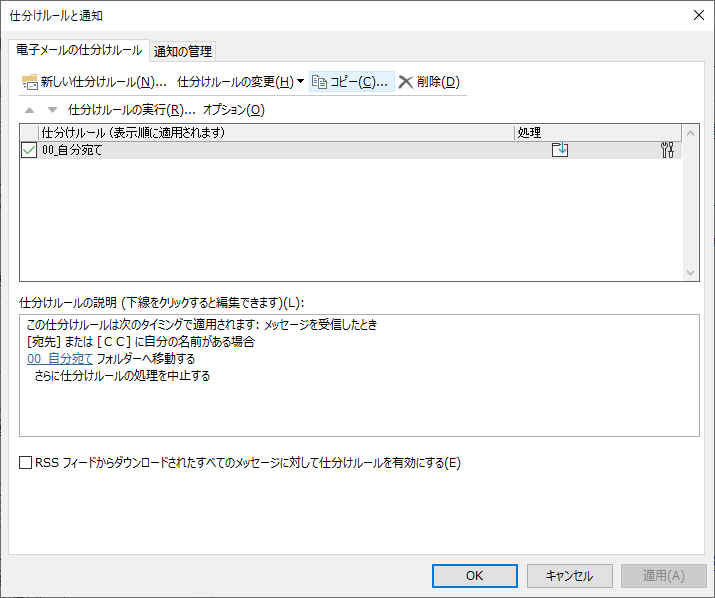Image resolution: width=715 pixels, height=598 pixels.
Task: Open the オプション (Options) dialog
Action: coord(234,110)
